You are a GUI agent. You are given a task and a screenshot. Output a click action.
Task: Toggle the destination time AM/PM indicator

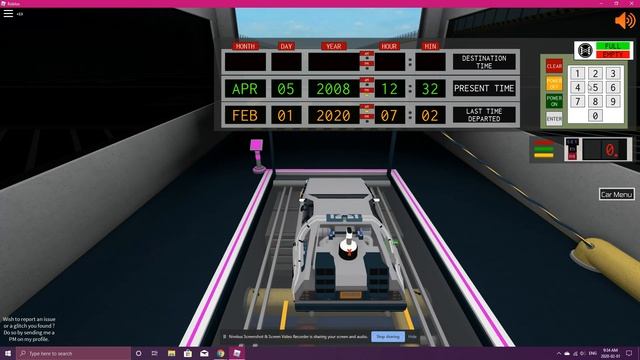367,61
